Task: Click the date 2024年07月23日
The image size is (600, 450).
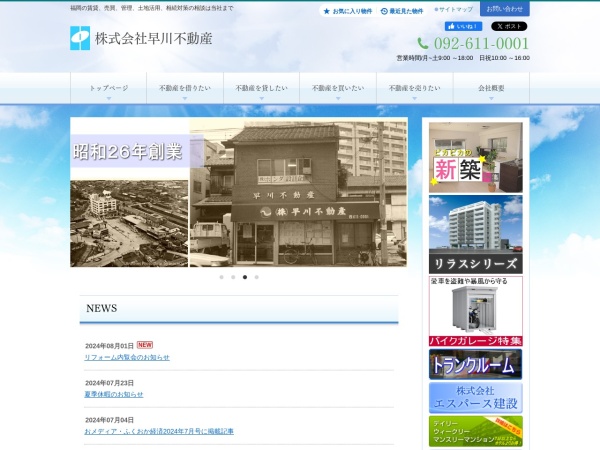Action: click(x=109, y=383)
